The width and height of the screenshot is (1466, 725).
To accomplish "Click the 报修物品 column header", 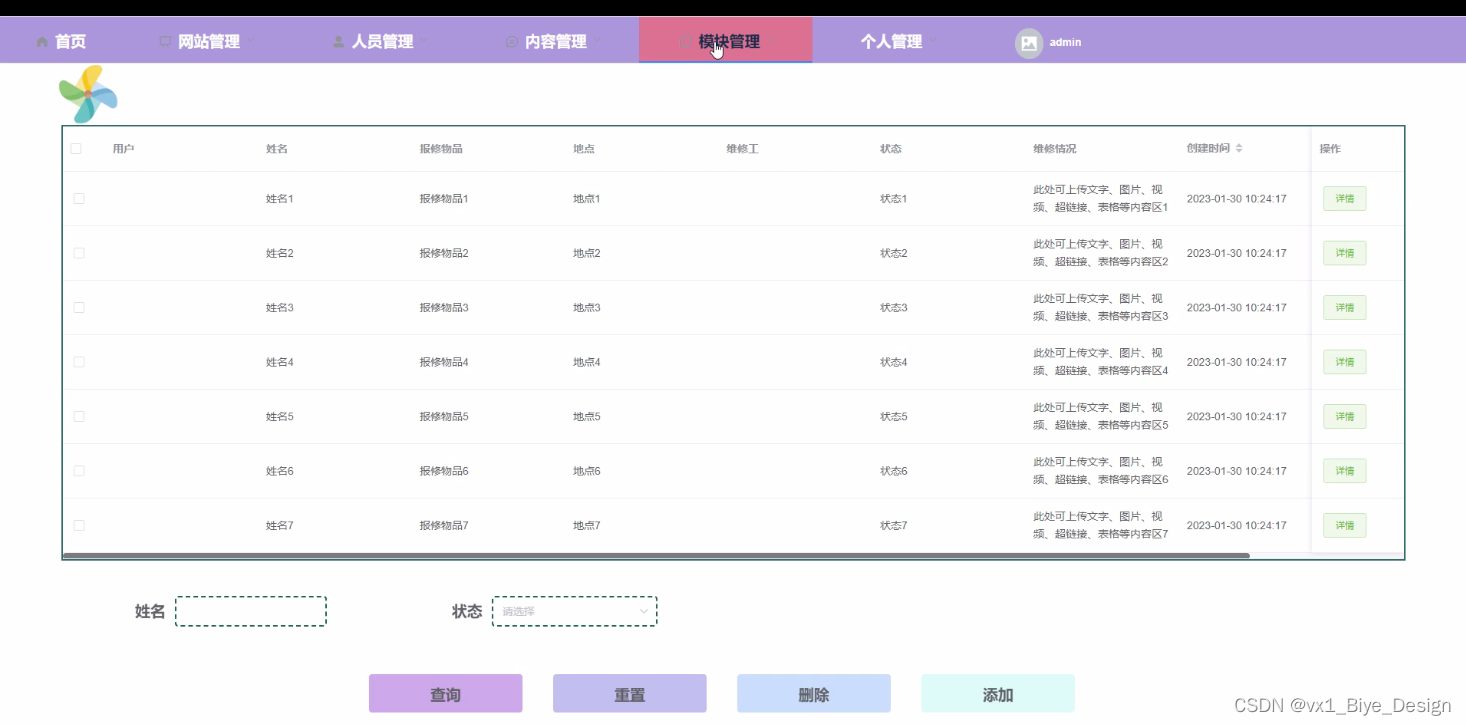I will 441,149.
